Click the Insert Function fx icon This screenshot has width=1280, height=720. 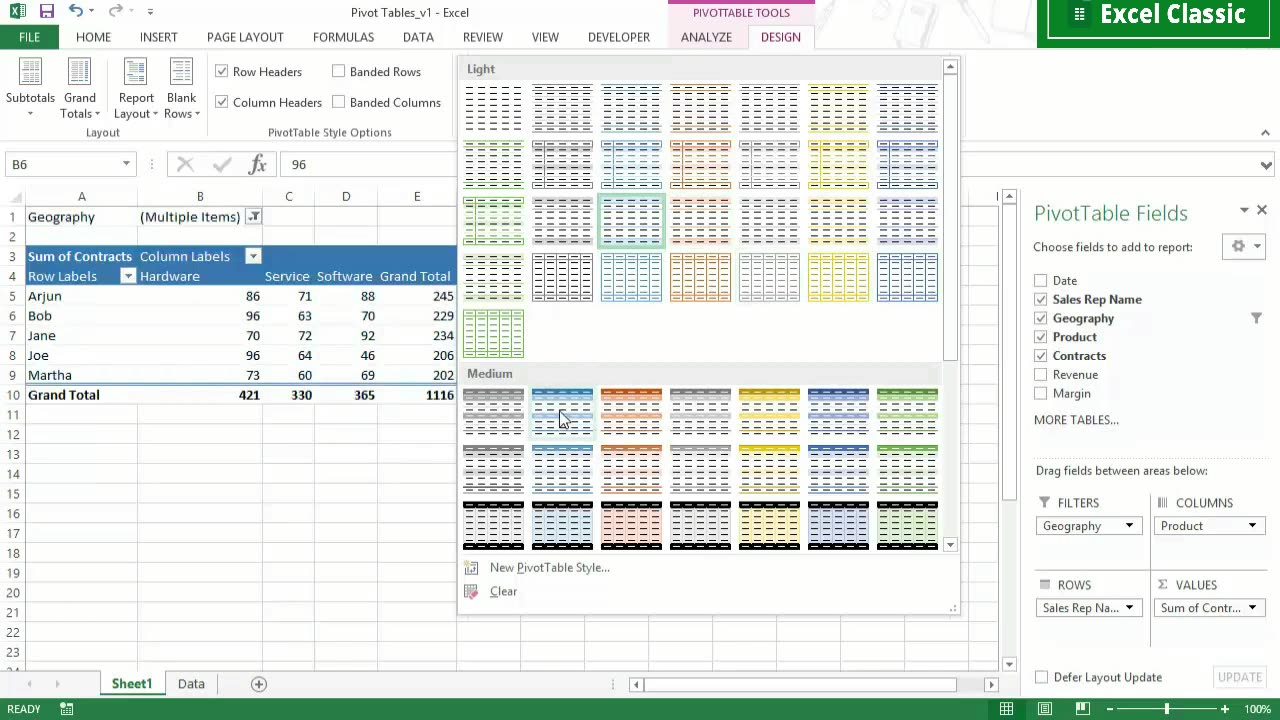257,164
